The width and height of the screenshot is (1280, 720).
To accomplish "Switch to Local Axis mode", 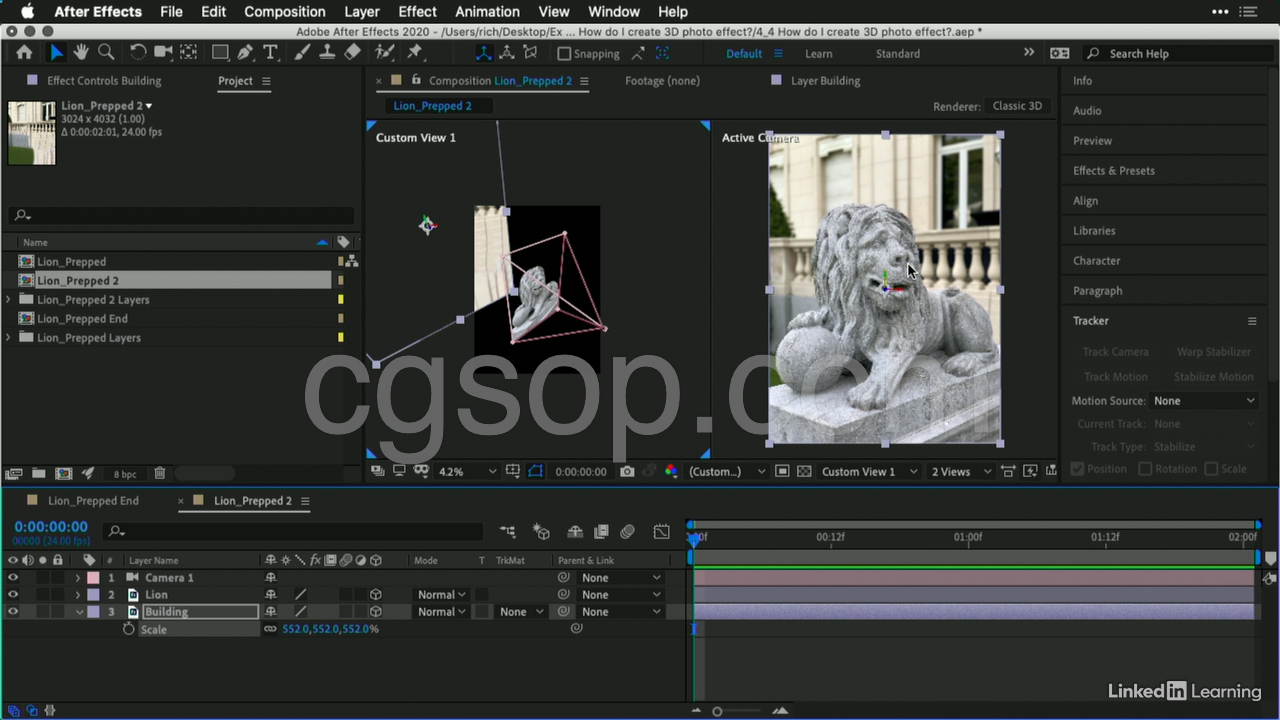I will [x=484, y=53].
